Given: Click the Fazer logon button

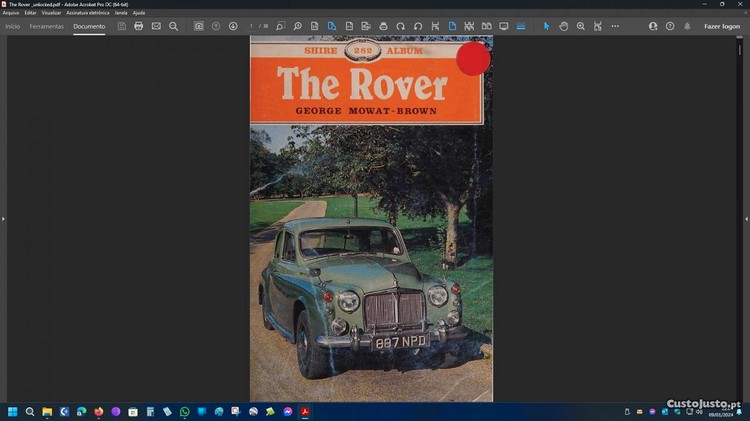Looking at the screenshot, I should tap(721, 26).
